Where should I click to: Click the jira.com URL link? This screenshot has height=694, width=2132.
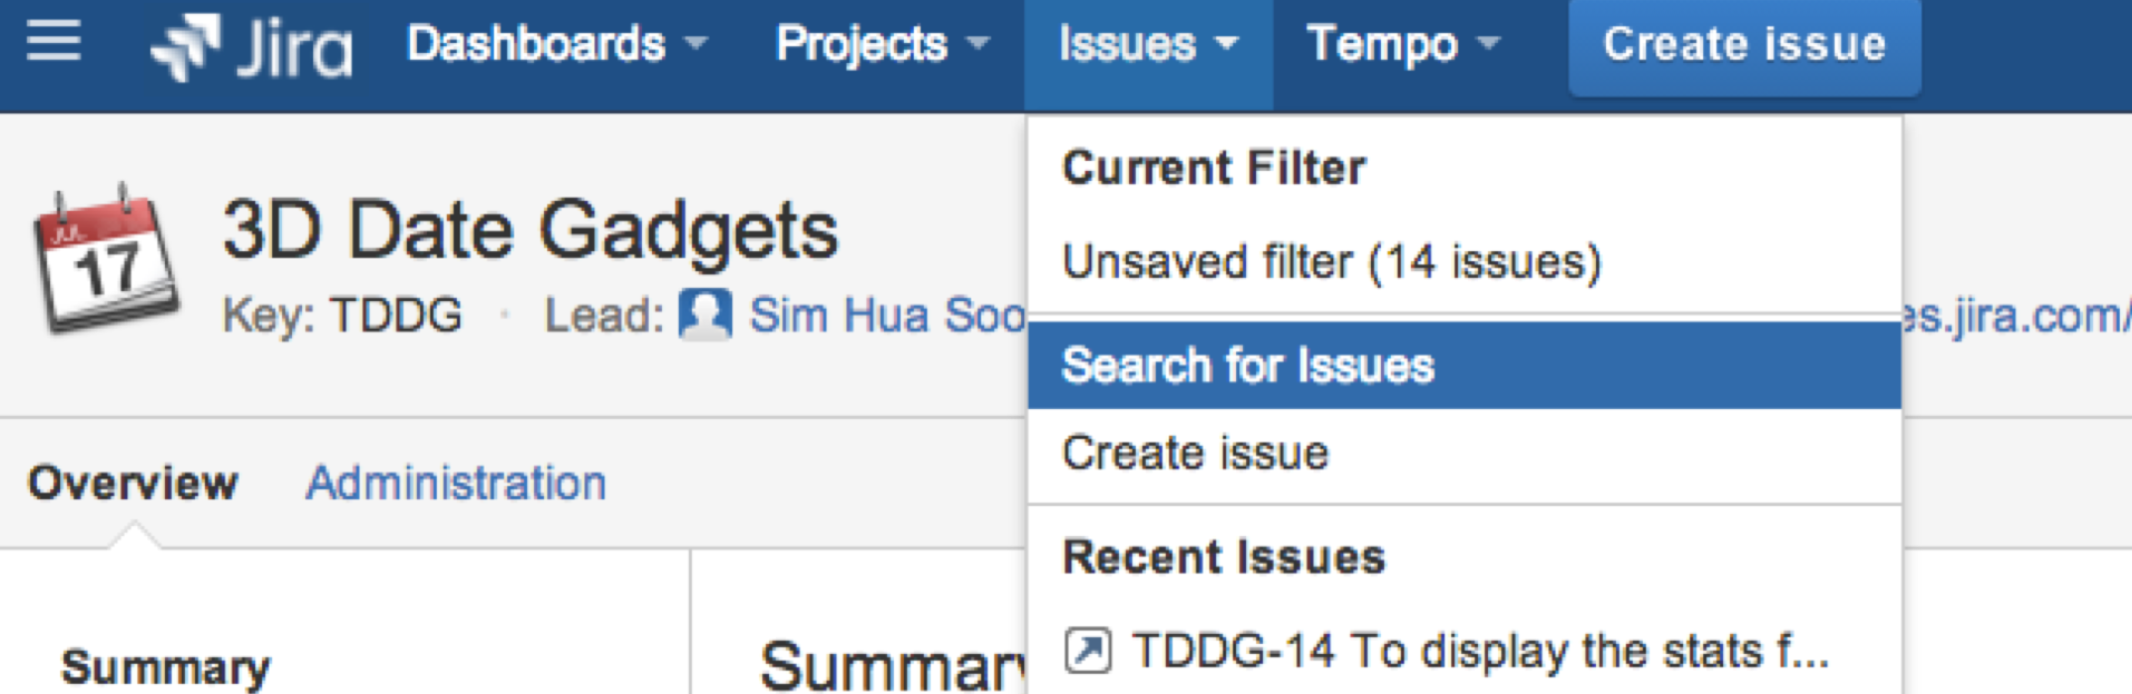(x=2015, y=315)
